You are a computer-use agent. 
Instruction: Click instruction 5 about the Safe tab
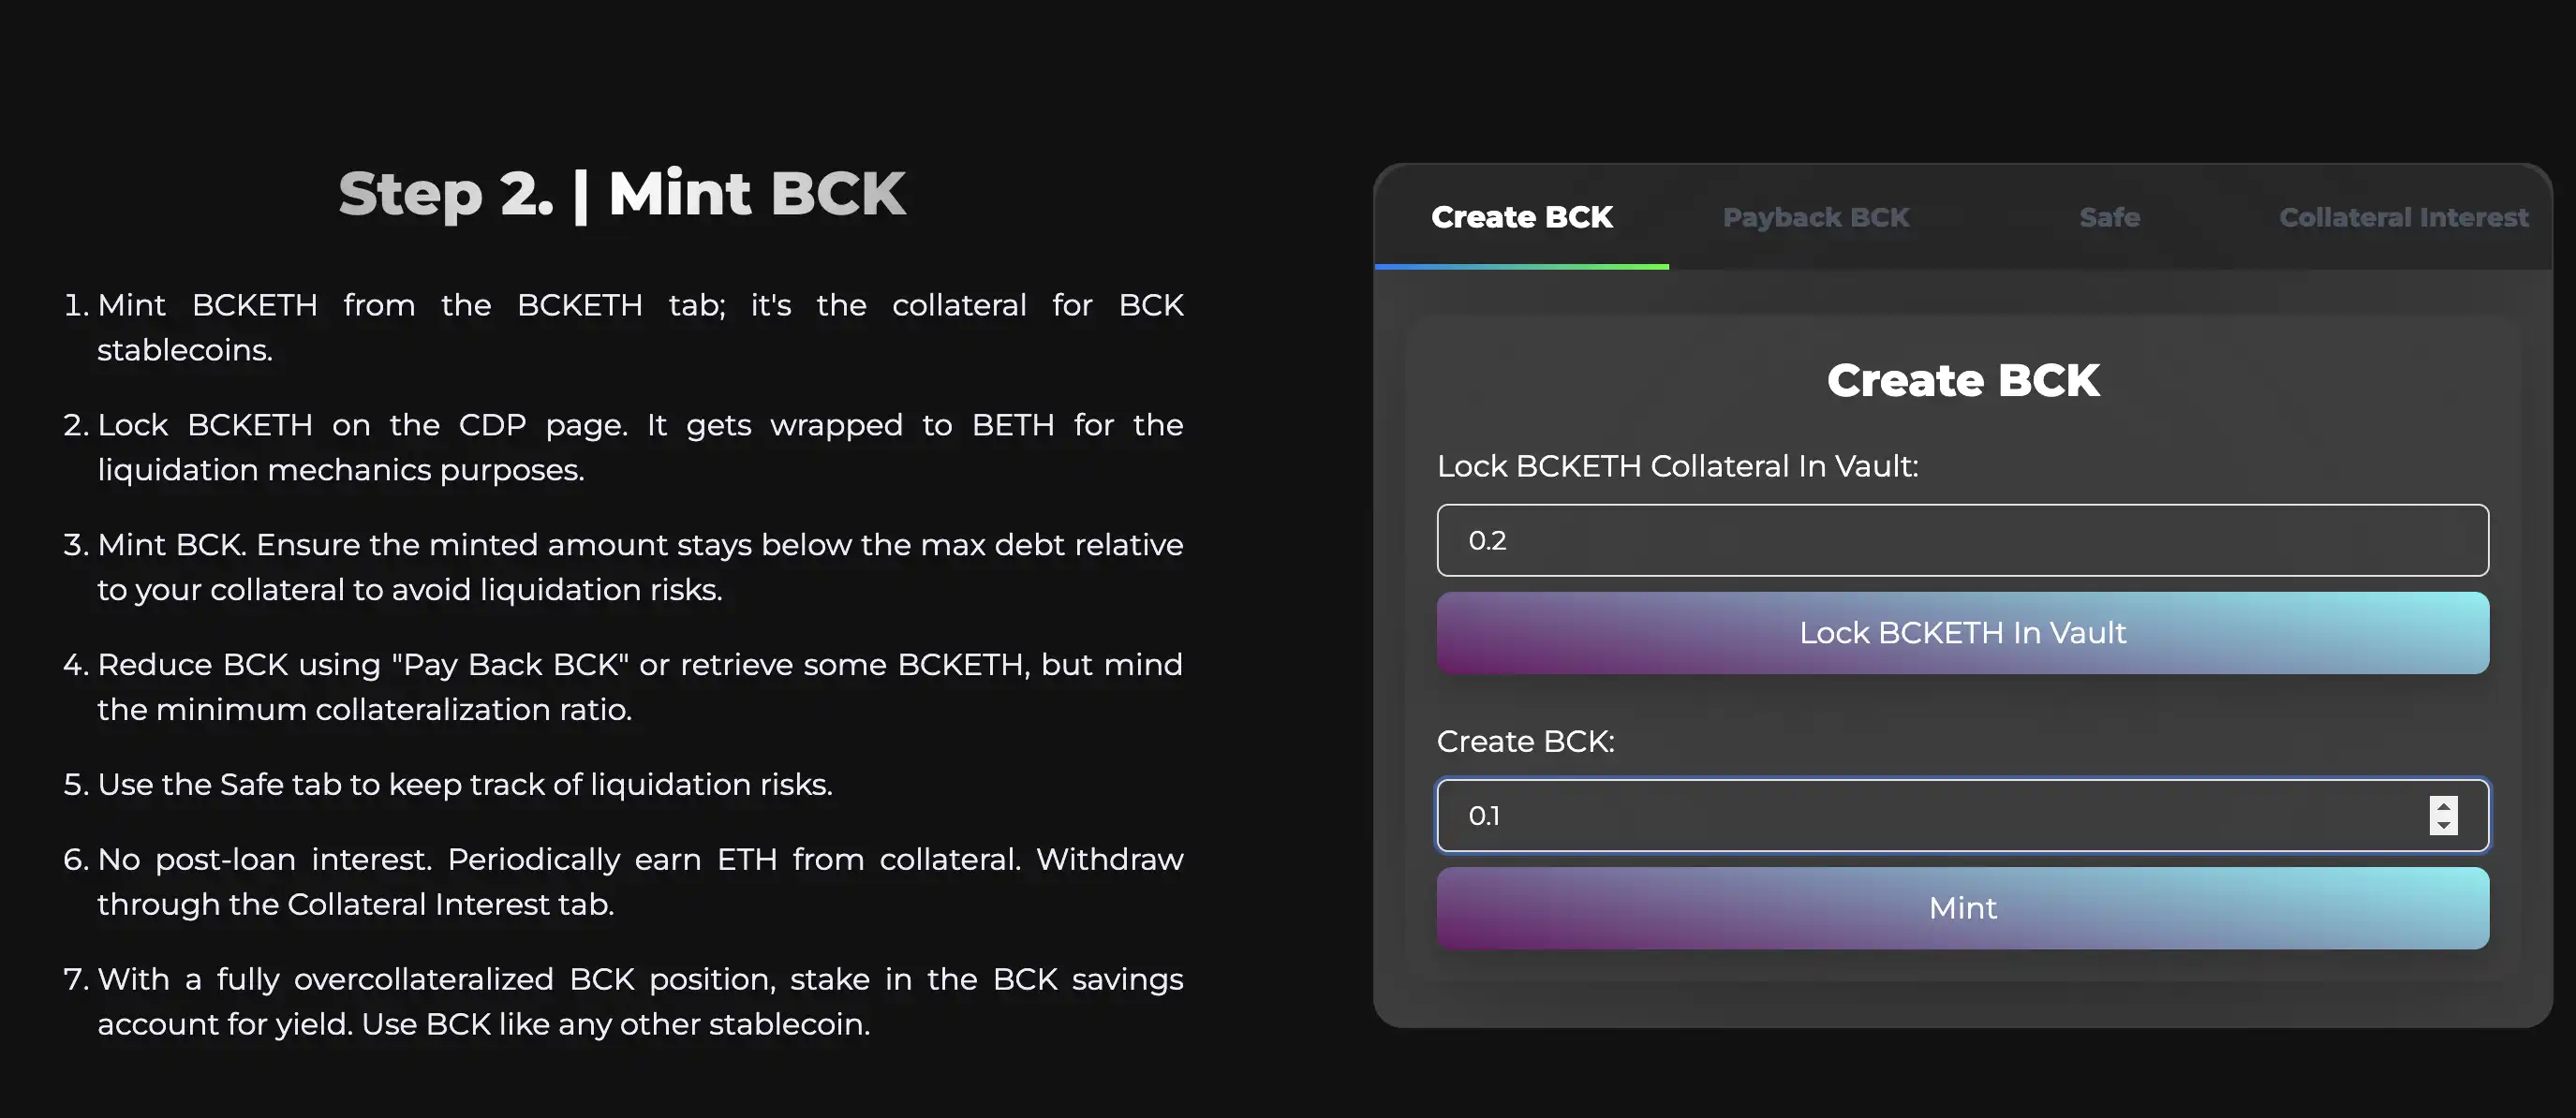448,784
